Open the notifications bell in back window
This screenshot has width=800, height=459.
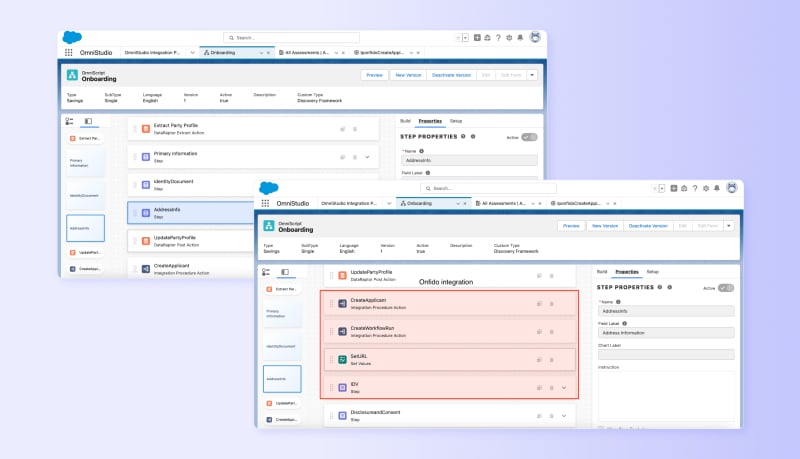pyautogui.click(x=520, y=38)
